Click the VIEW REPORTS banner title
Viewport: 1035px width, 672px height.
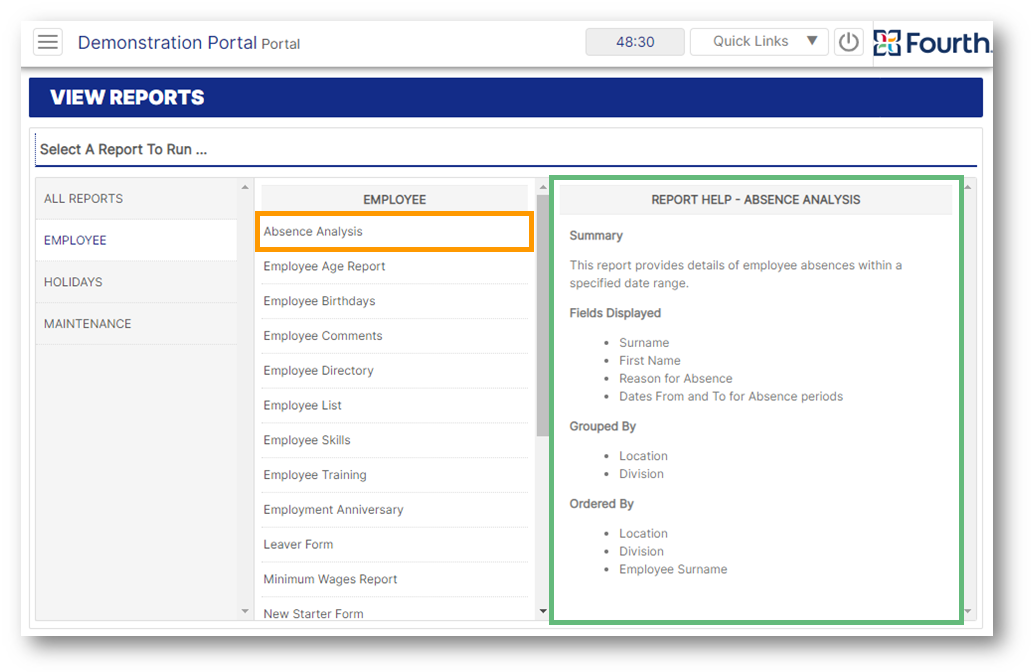click(127, 98)
